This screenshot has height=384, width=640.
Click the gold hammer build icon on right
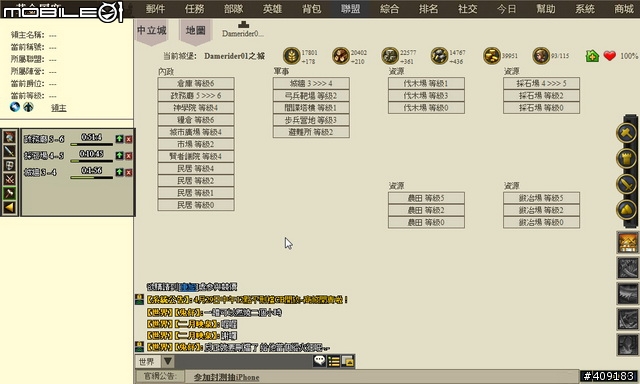pyautogui.click(x=627, y=133)
